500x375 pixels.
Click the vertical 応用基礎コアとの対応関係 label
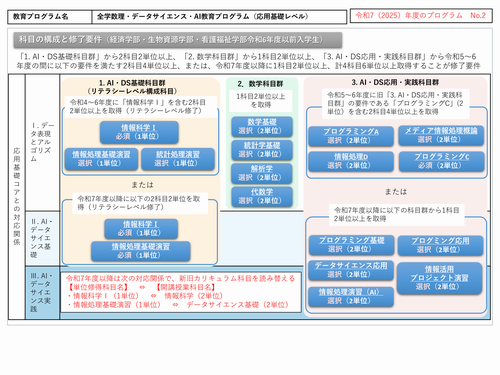click(17, 197)
